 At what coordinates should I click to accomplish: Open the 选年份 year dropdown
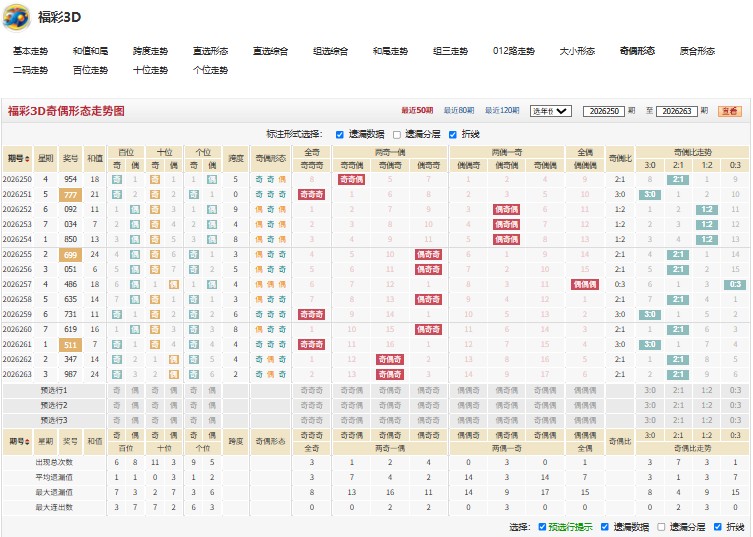[x=550, y=111]
